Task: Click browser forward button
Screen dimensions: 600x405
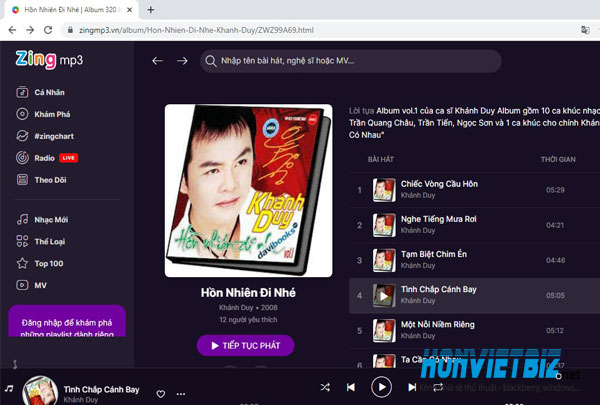Action: 30,30
